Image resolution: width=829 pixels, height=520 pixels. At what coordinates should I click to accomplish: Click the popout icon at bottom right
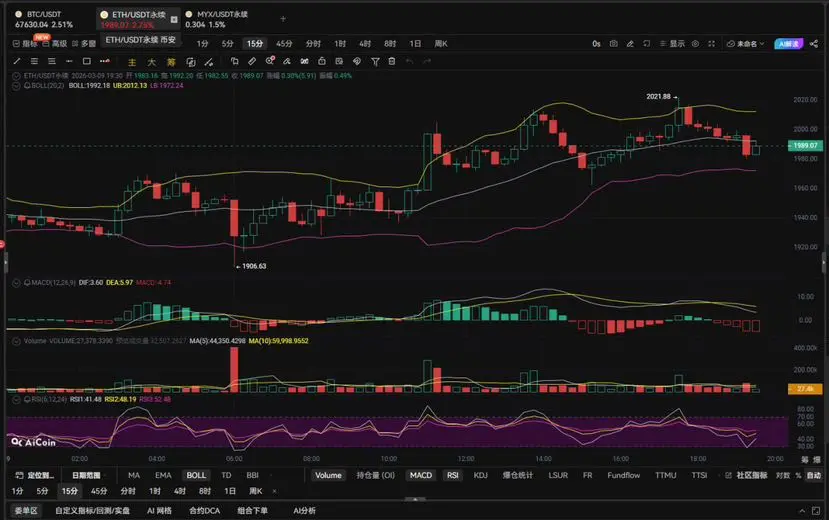coord(816,510)
